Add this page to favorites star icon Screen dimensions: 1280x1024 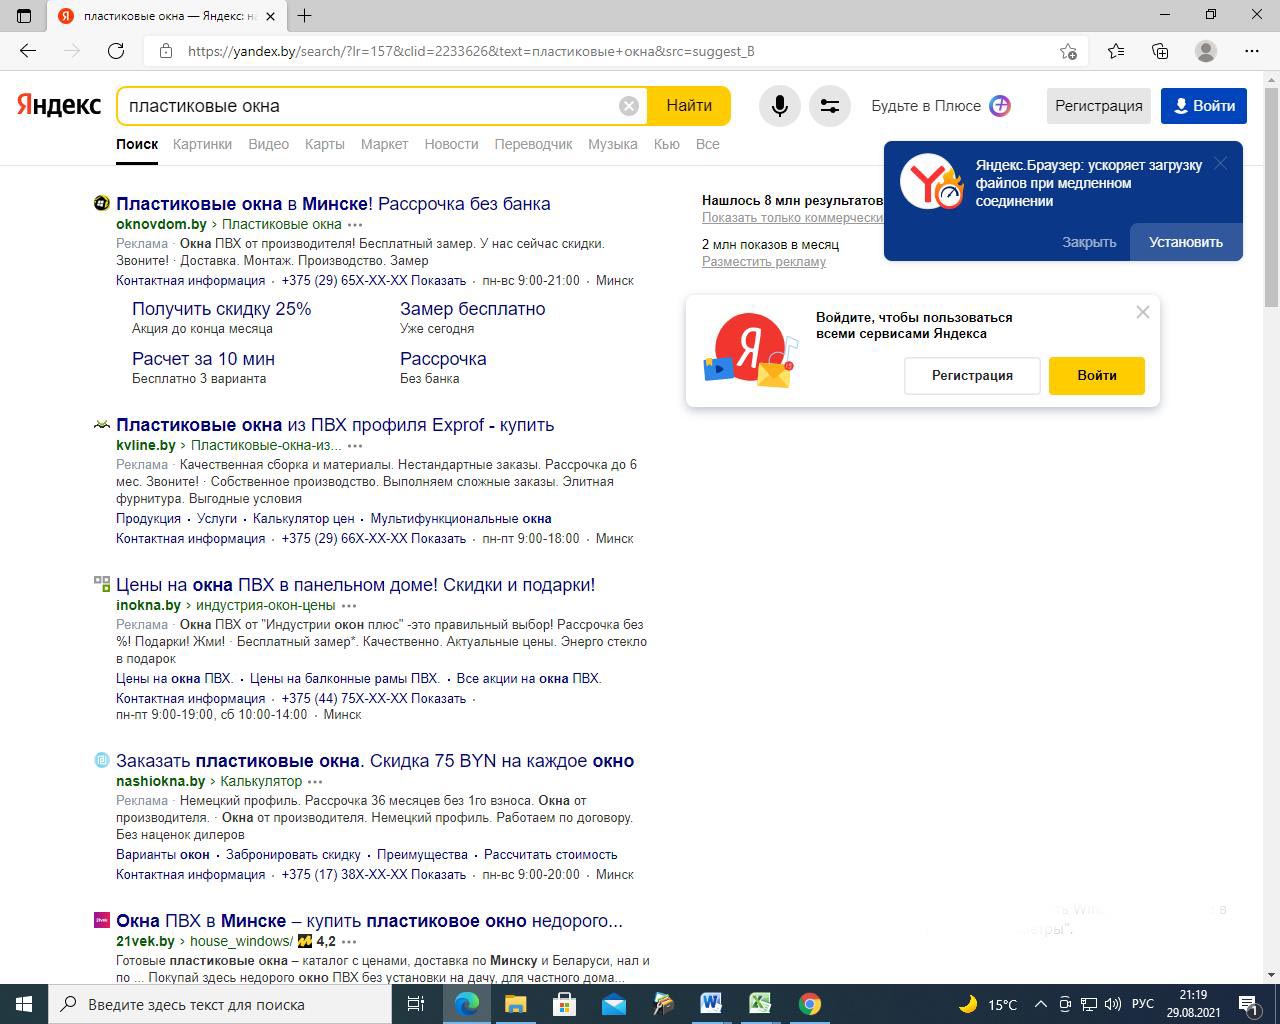point(1068,51)
